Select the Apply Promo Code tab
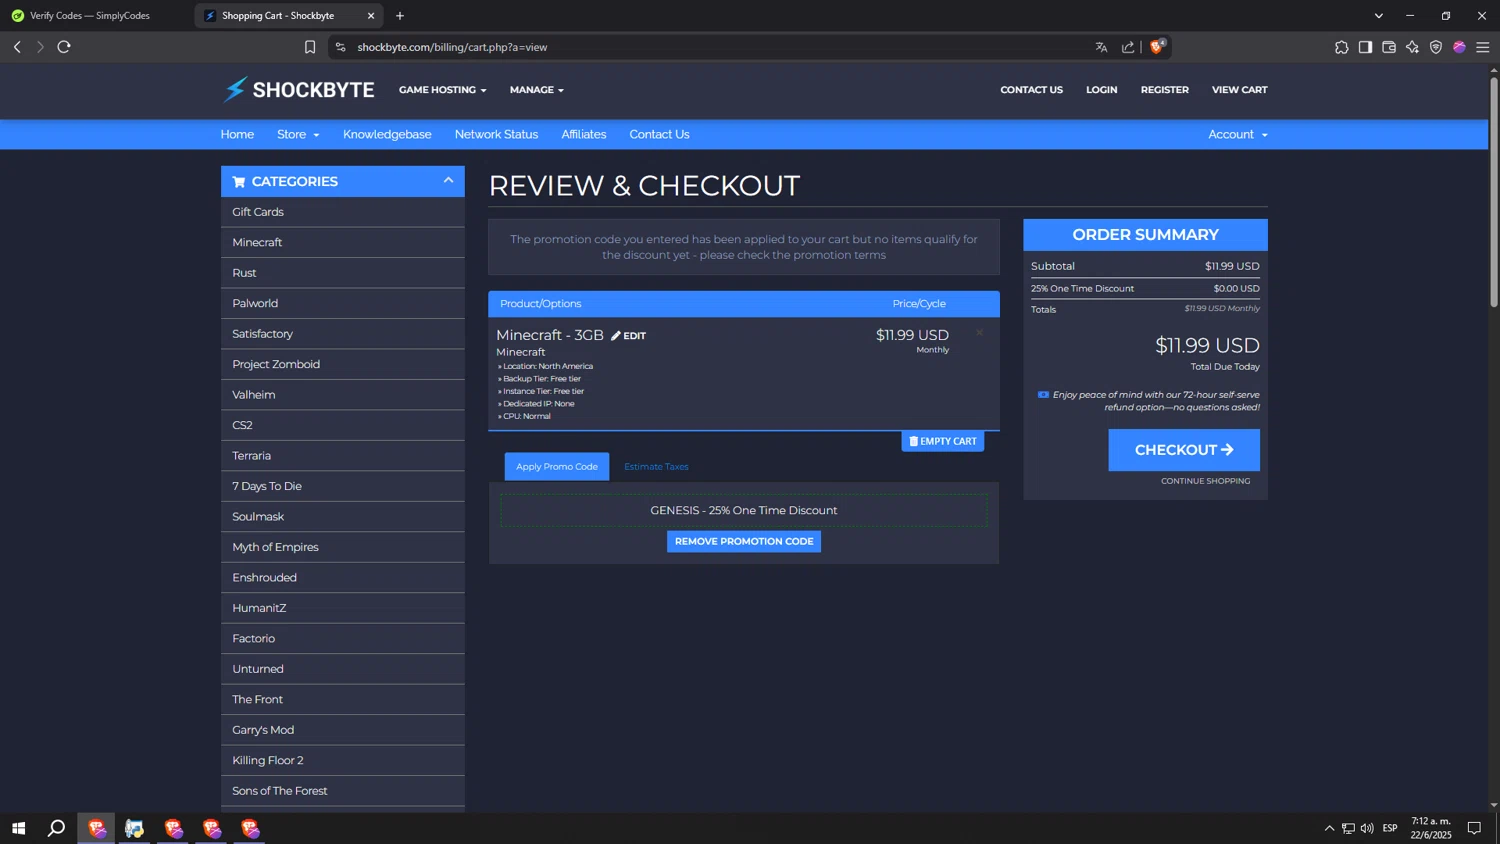The image size is (1500, 844). coord(557,466)
